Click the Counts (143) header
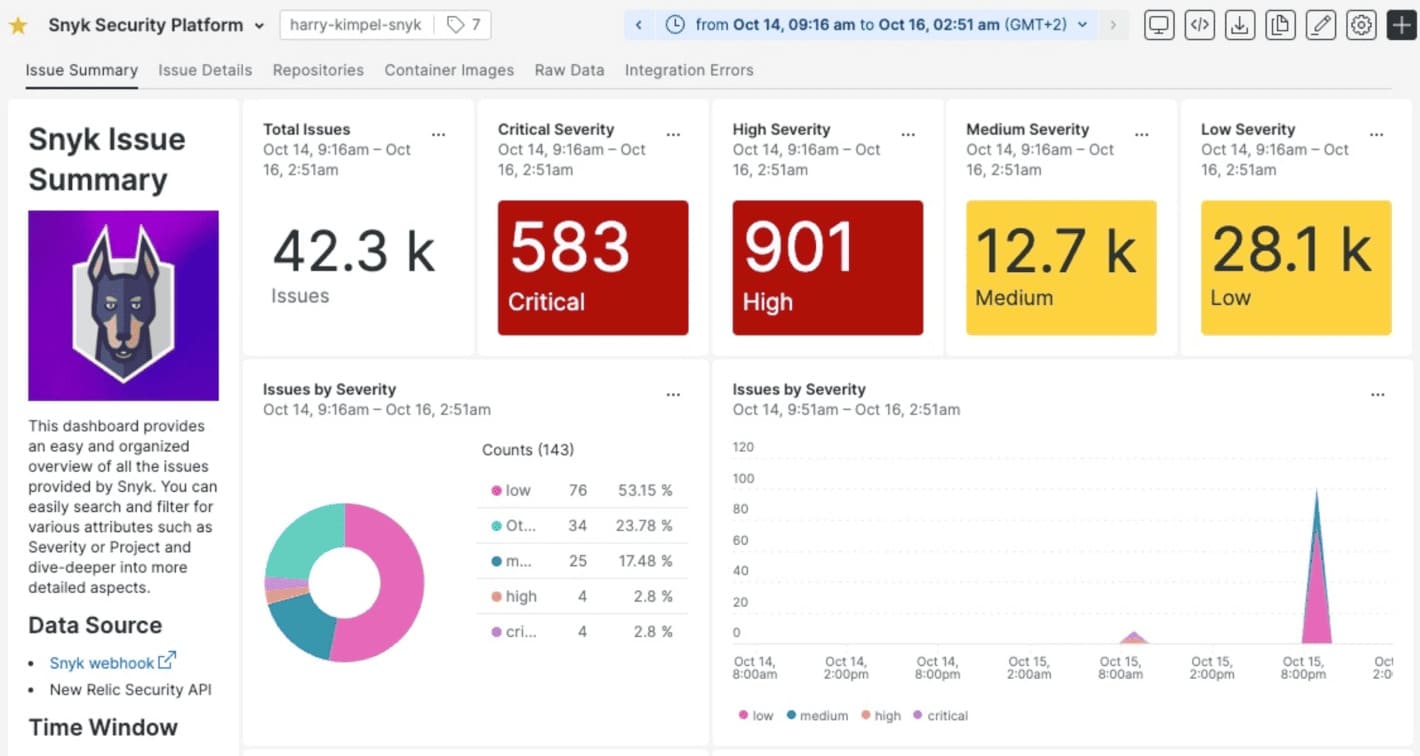The width and height of the screenshot is (1420, 756). (x=528, y=450)
